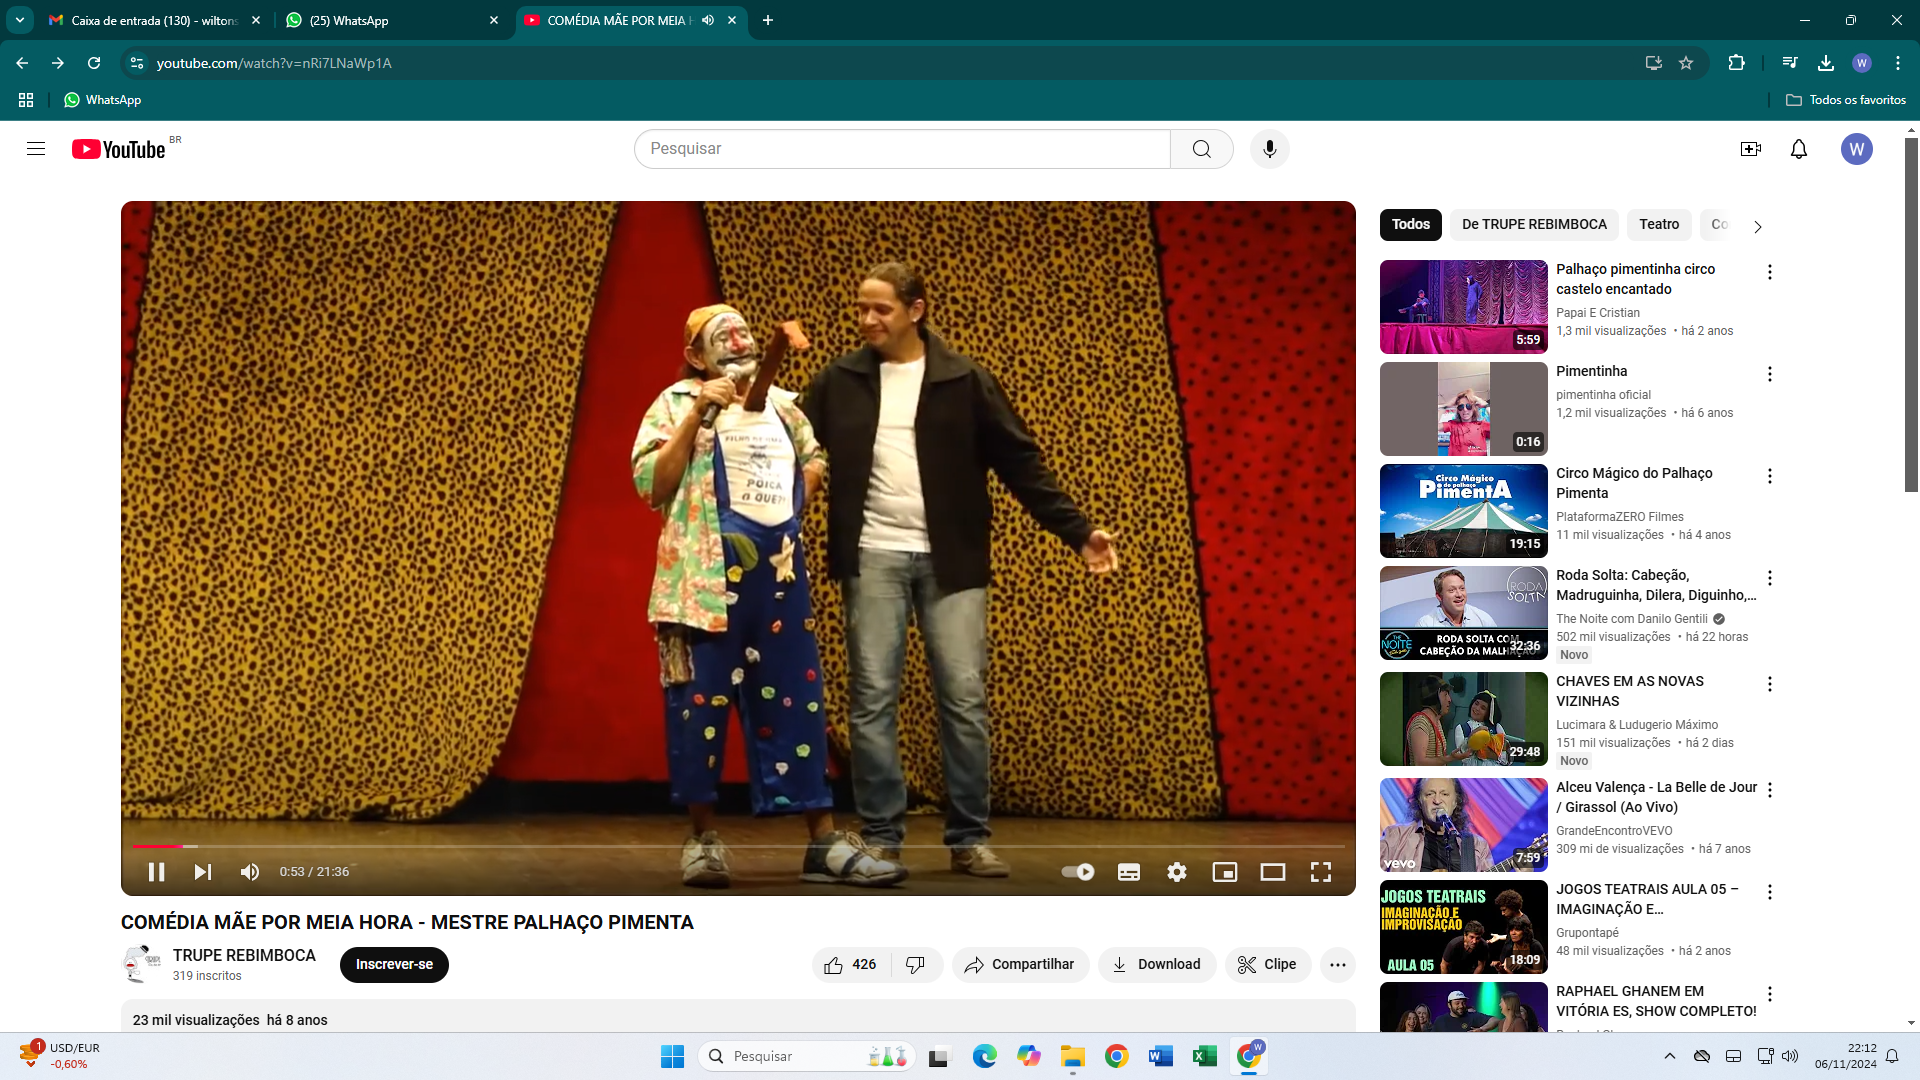The height and width of the screenshot is (1080, 1920).
Task: Pause the playing video
Action: point(156,872)
